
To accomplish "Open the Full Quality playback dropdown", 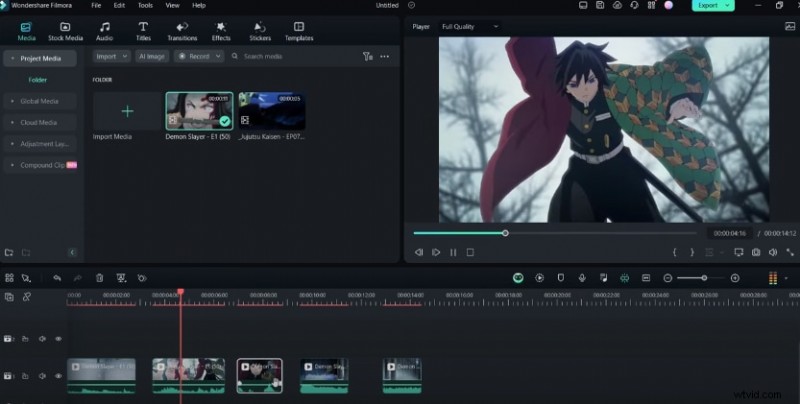I will pos(469,27).
